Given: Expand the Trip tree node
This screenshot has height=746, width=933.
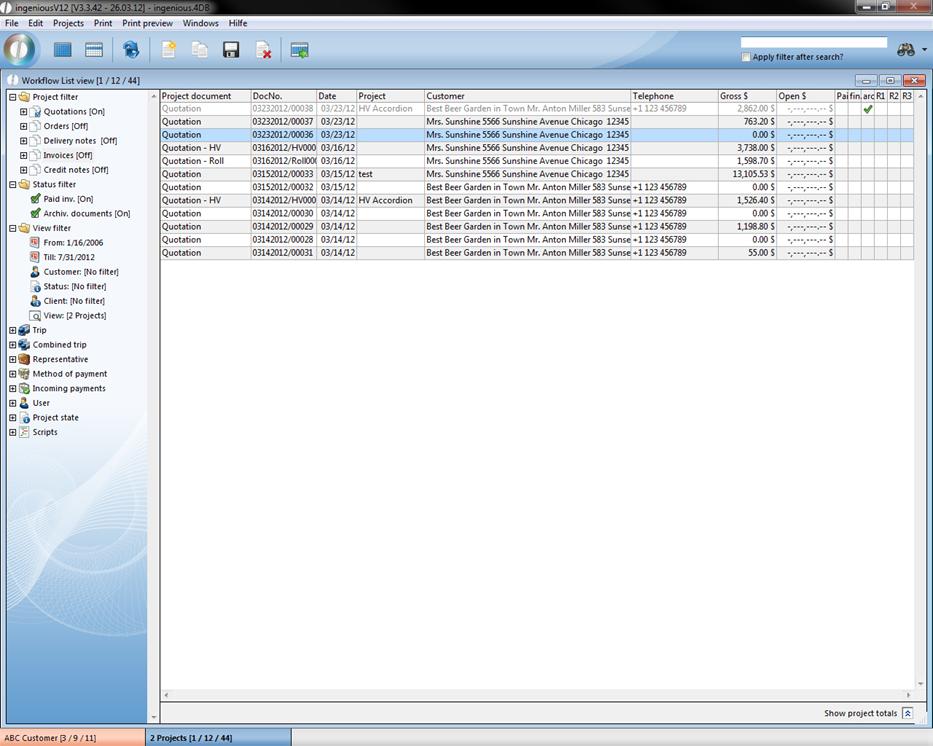Looking at the screenshot, I should coord(13,330).
